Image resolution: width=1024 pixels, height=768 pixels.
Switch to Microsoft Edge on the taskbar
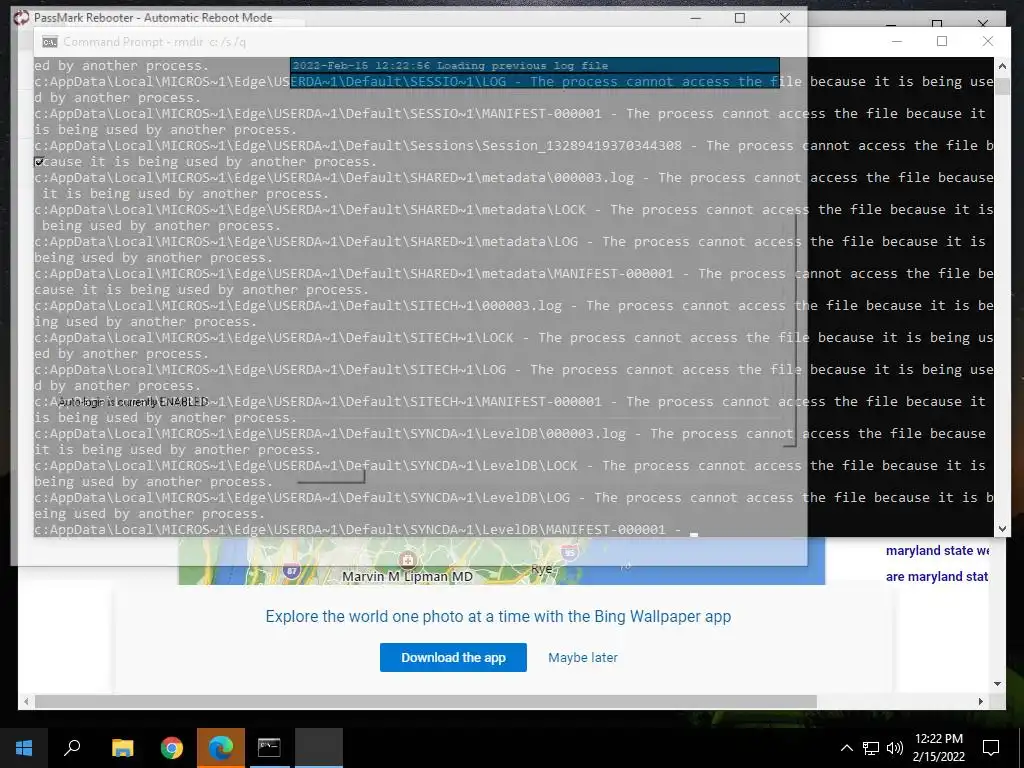[221, 748]
